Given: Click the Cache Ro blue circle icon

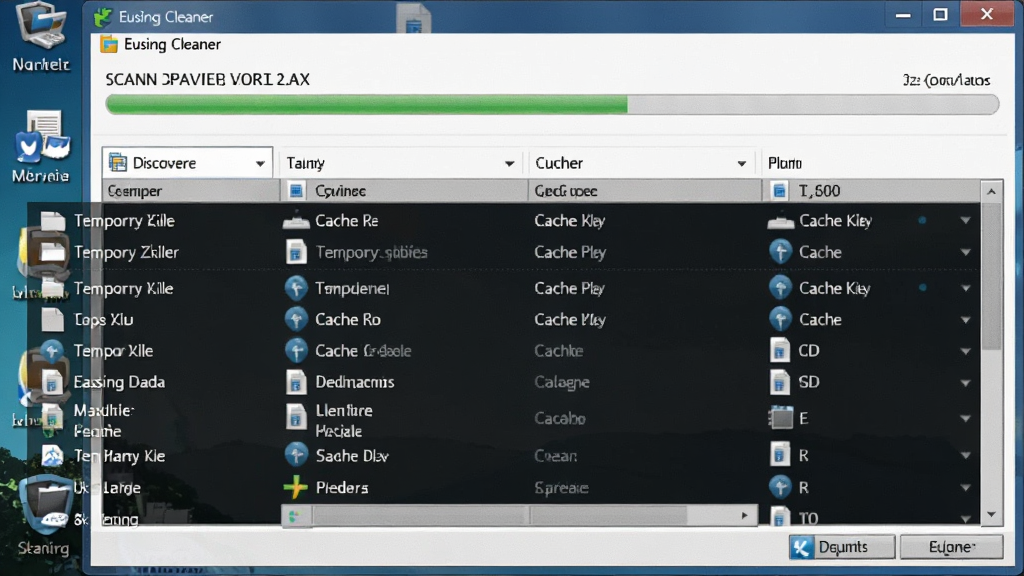Looking at the screenshot, I should pos(296,319).
